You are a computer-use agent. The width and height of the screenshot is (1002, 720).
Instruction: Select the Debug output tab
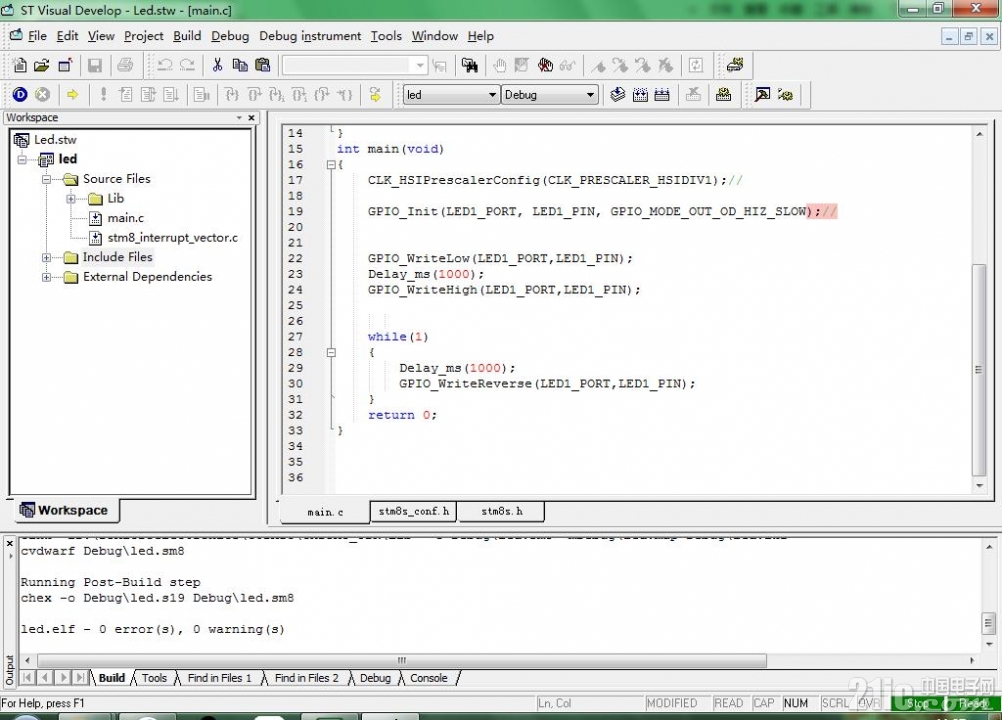click(375, 678)
